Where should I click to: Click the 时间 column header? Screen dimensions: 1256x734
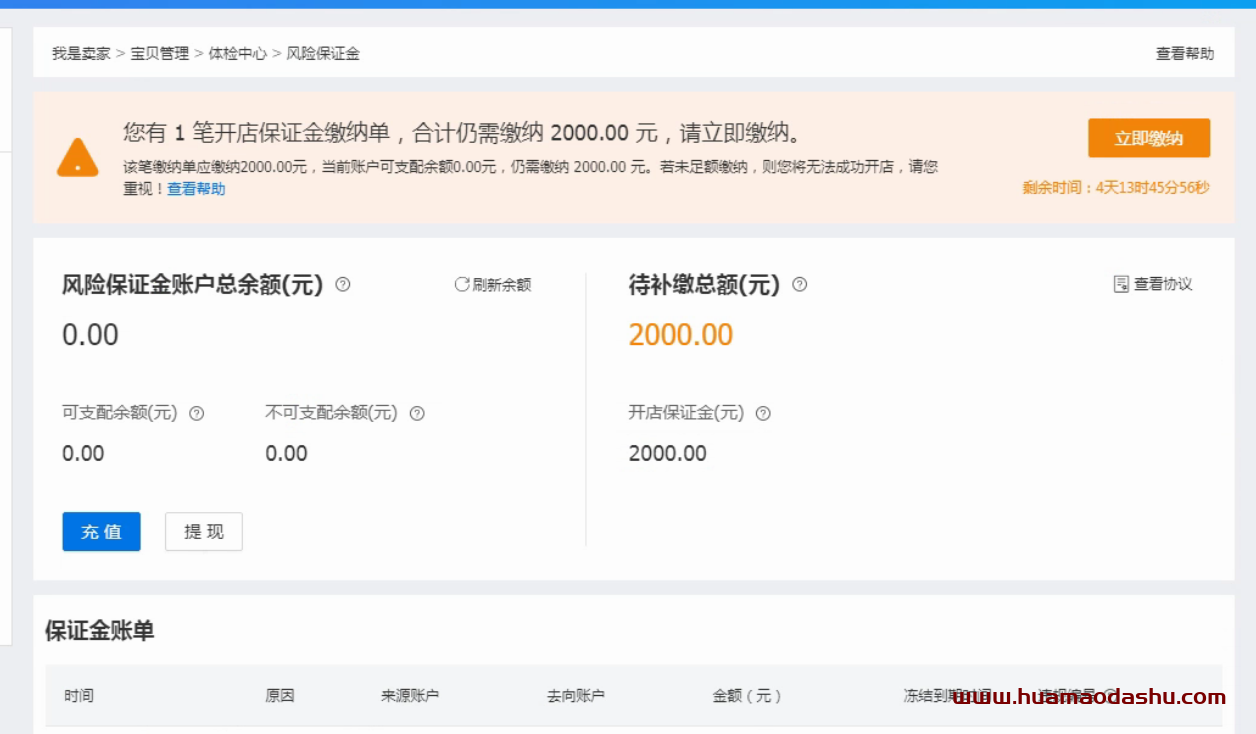pos(79,696)
